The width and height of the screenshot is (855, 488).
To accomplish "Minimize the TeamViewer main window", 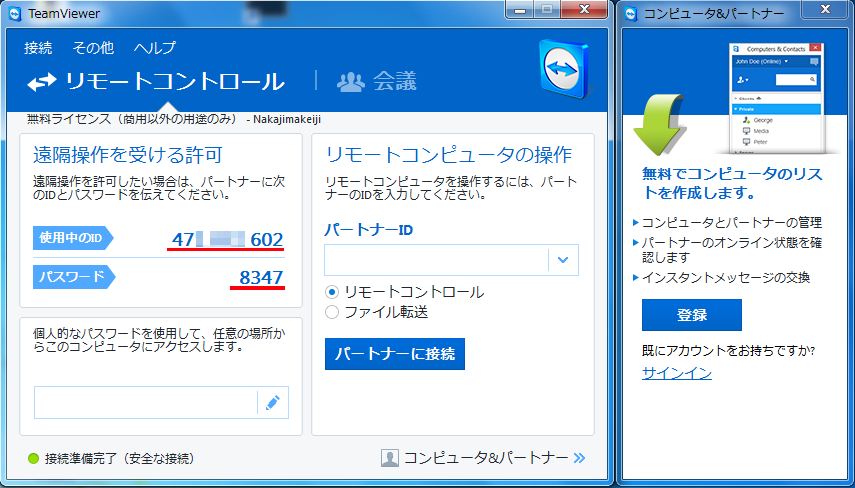I will point(520,9).
